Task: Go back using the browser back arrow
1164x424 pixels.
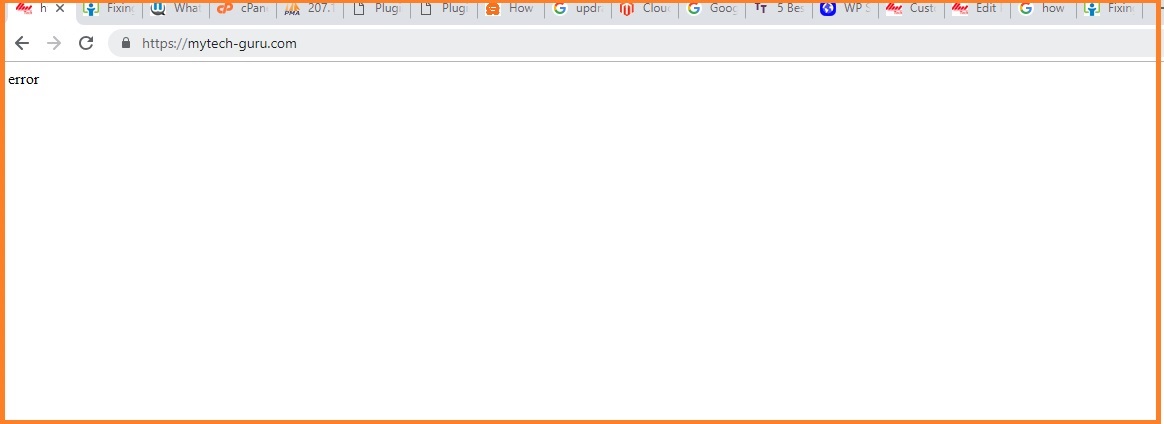Action: point(22,43)
